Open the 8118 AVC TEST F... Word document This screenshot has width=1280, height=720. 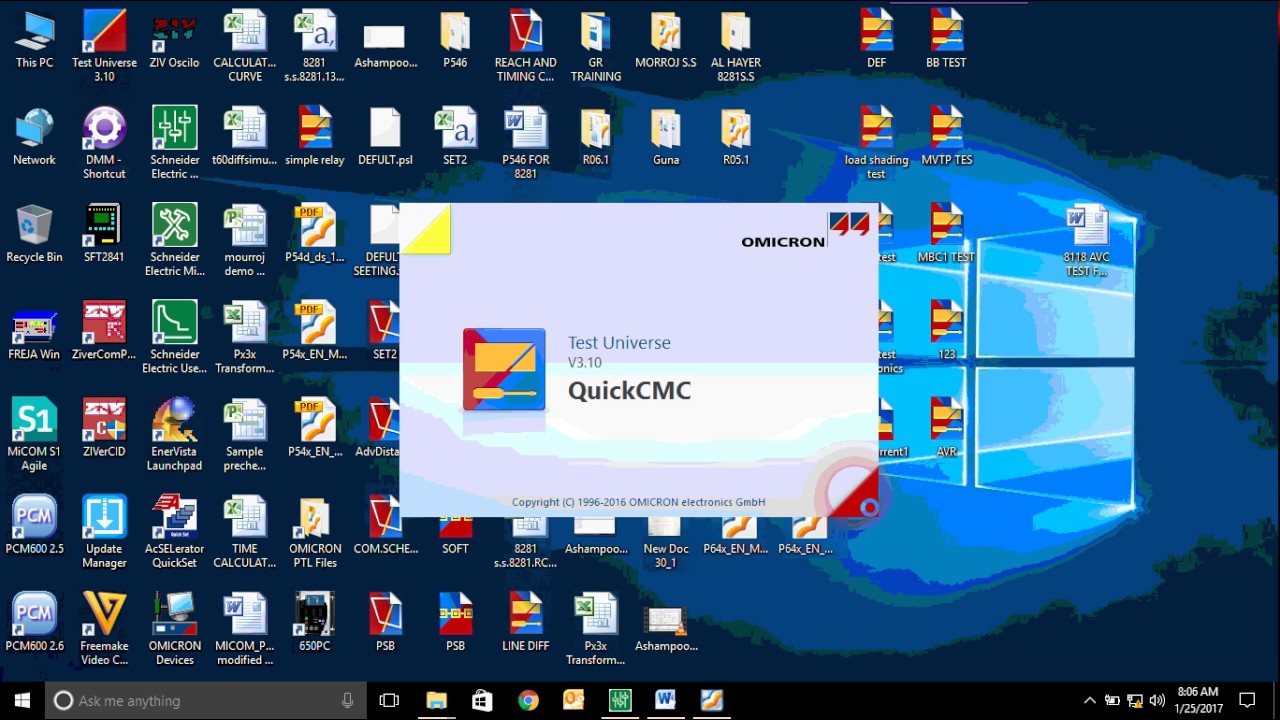pos(1086,240)
